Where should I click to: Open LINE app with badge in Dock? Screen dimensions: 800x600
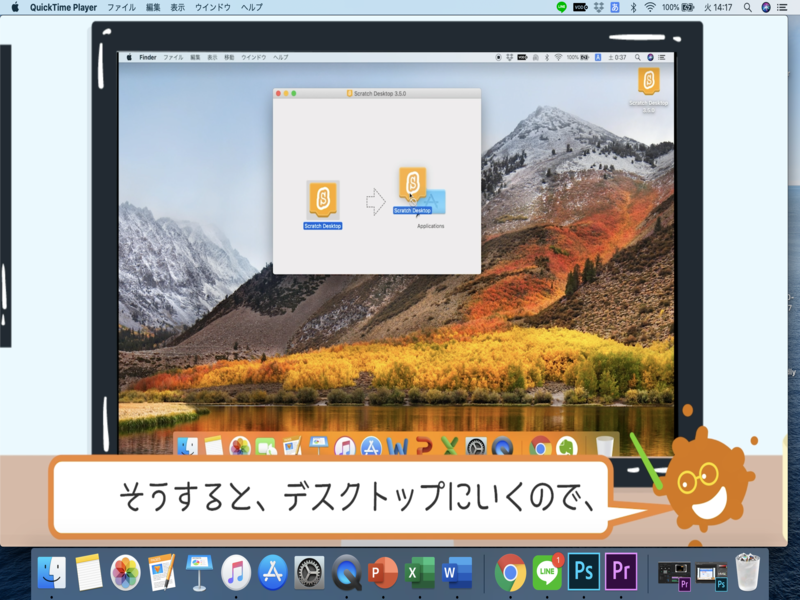click(x=547, y=572)
